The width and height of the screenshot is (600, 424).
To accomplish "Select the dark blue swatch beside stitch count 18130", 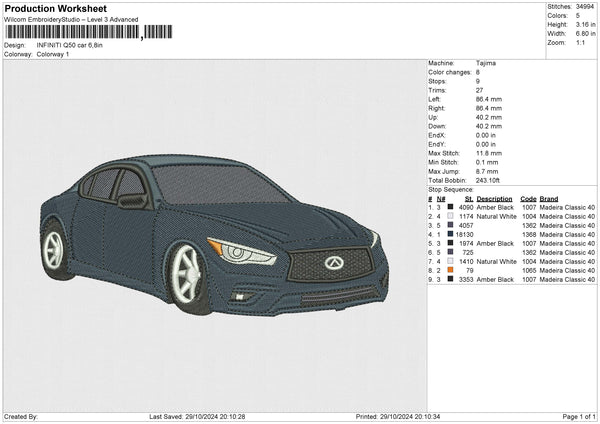I will click(x=450, y=234).
